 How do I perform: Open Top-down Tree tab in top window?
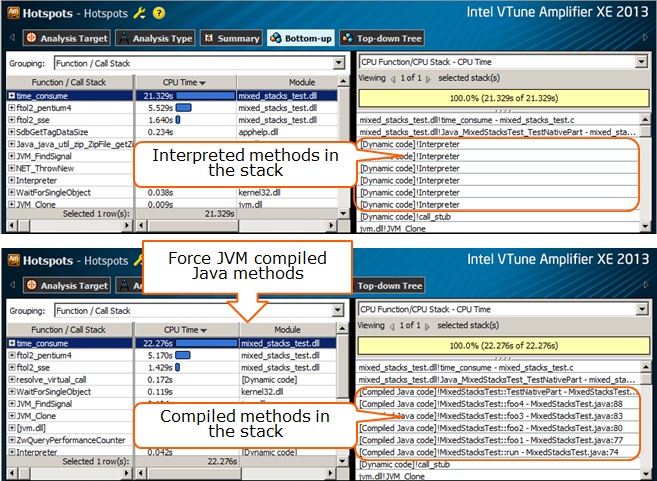(382, 38)
